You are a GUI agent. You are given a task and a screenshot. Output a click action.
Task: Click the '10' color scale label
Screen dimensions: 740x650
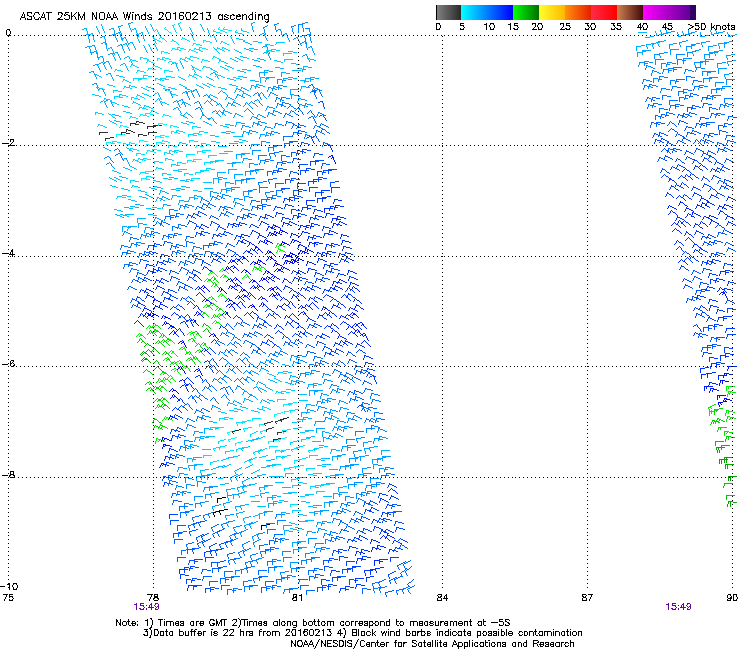[x=489, y=26]
